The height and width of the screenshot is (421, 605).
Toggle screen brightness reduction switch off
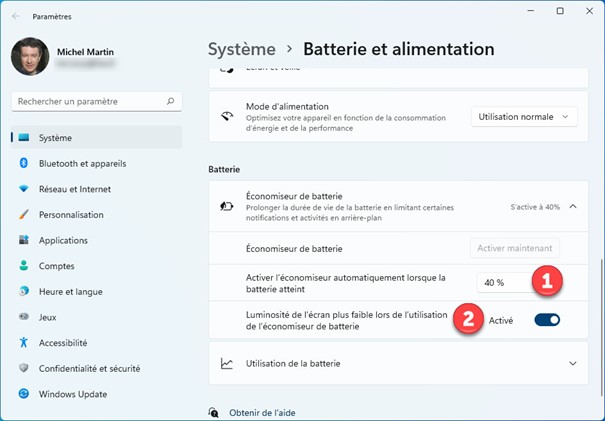(547, 320)
